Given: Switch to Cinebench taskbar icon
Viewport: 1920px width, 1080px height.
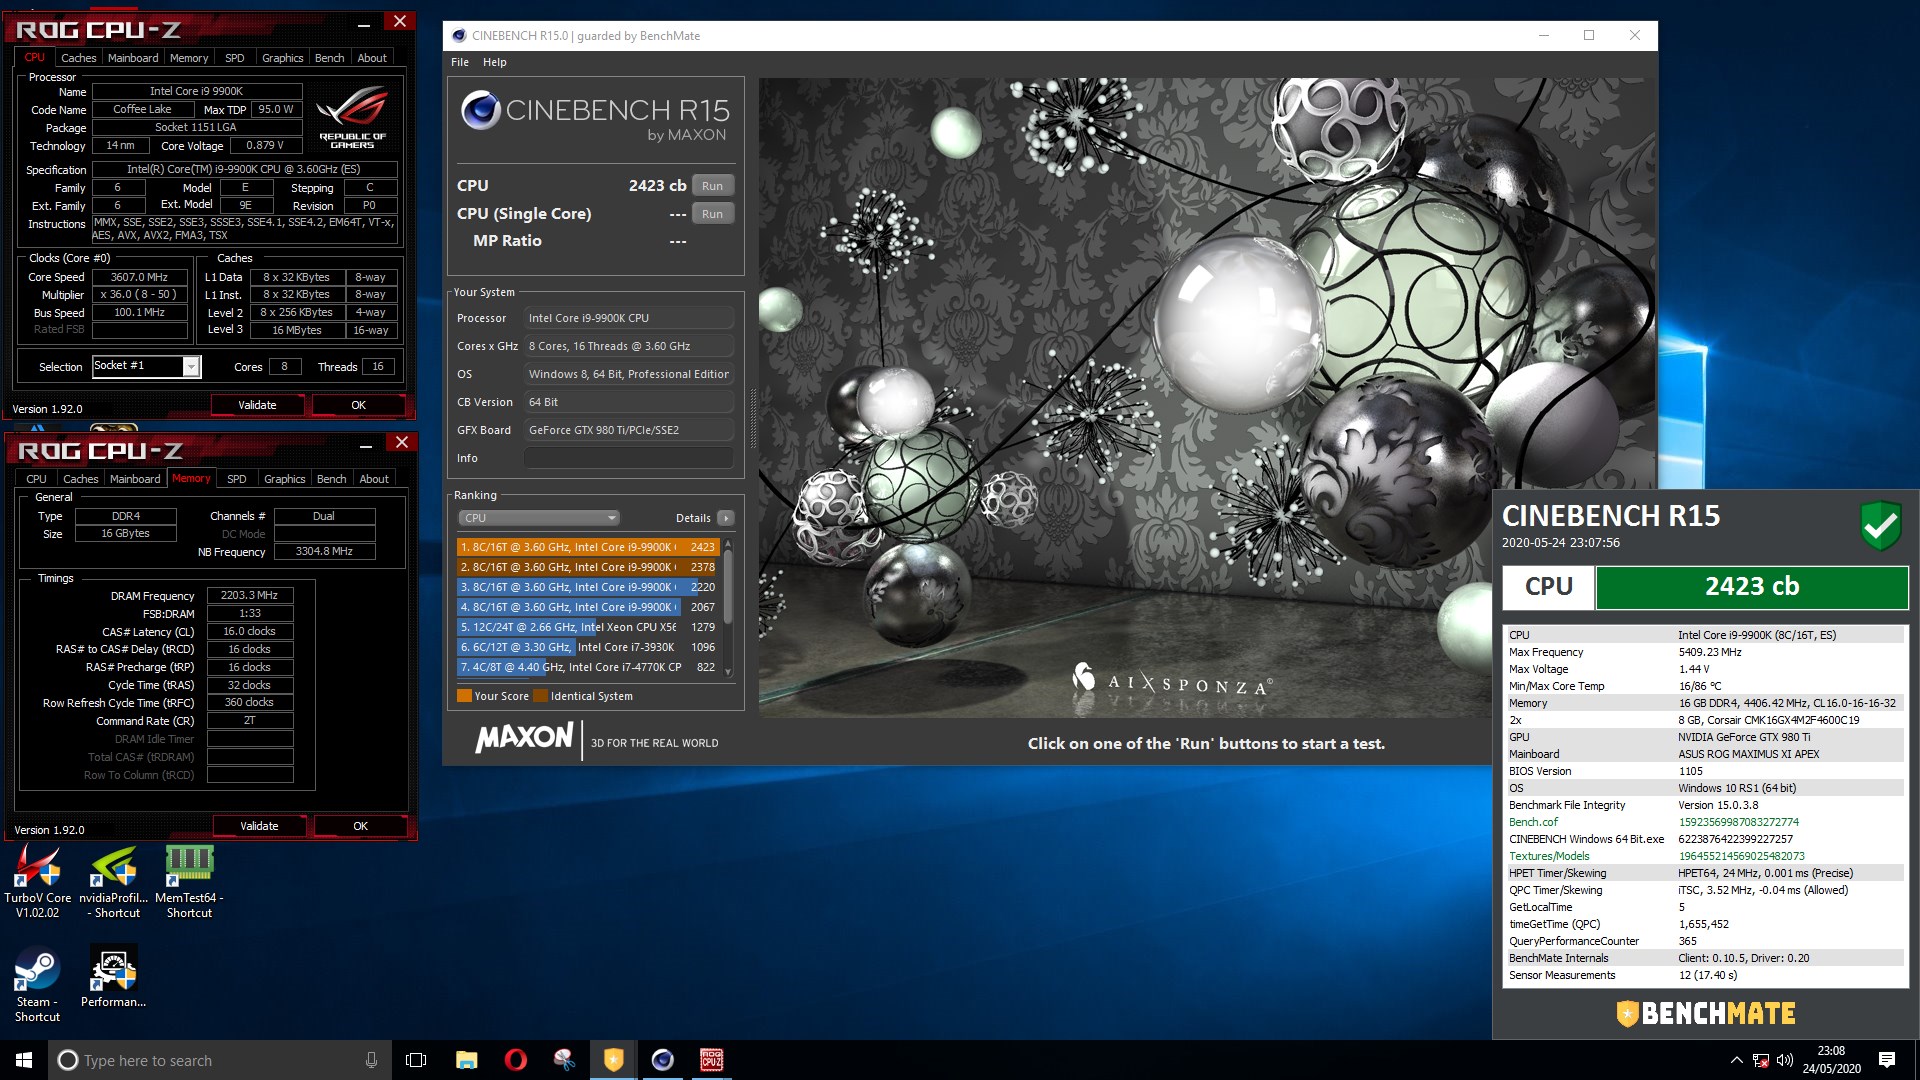Looking at the screenshot, I should [662, 1060].
